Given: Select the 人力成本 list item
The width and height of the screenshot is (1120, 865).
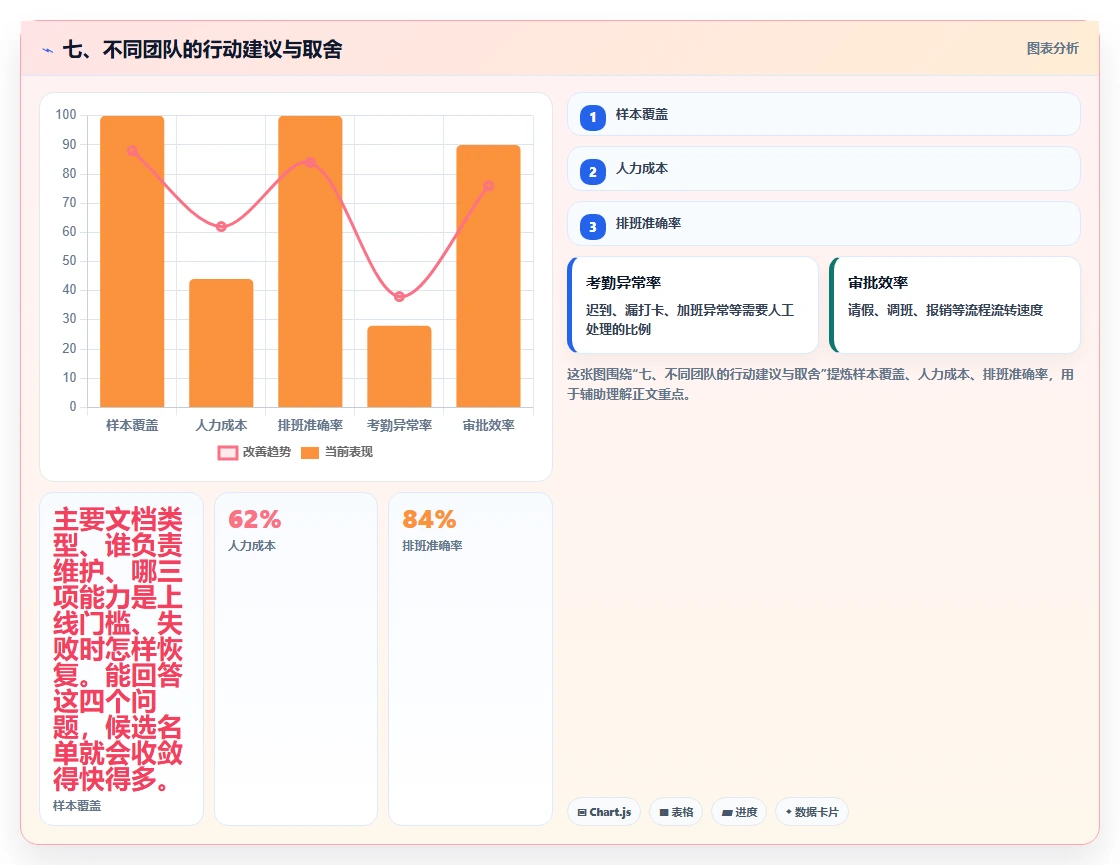Looking at the screenshot, I should coord(823,169).
